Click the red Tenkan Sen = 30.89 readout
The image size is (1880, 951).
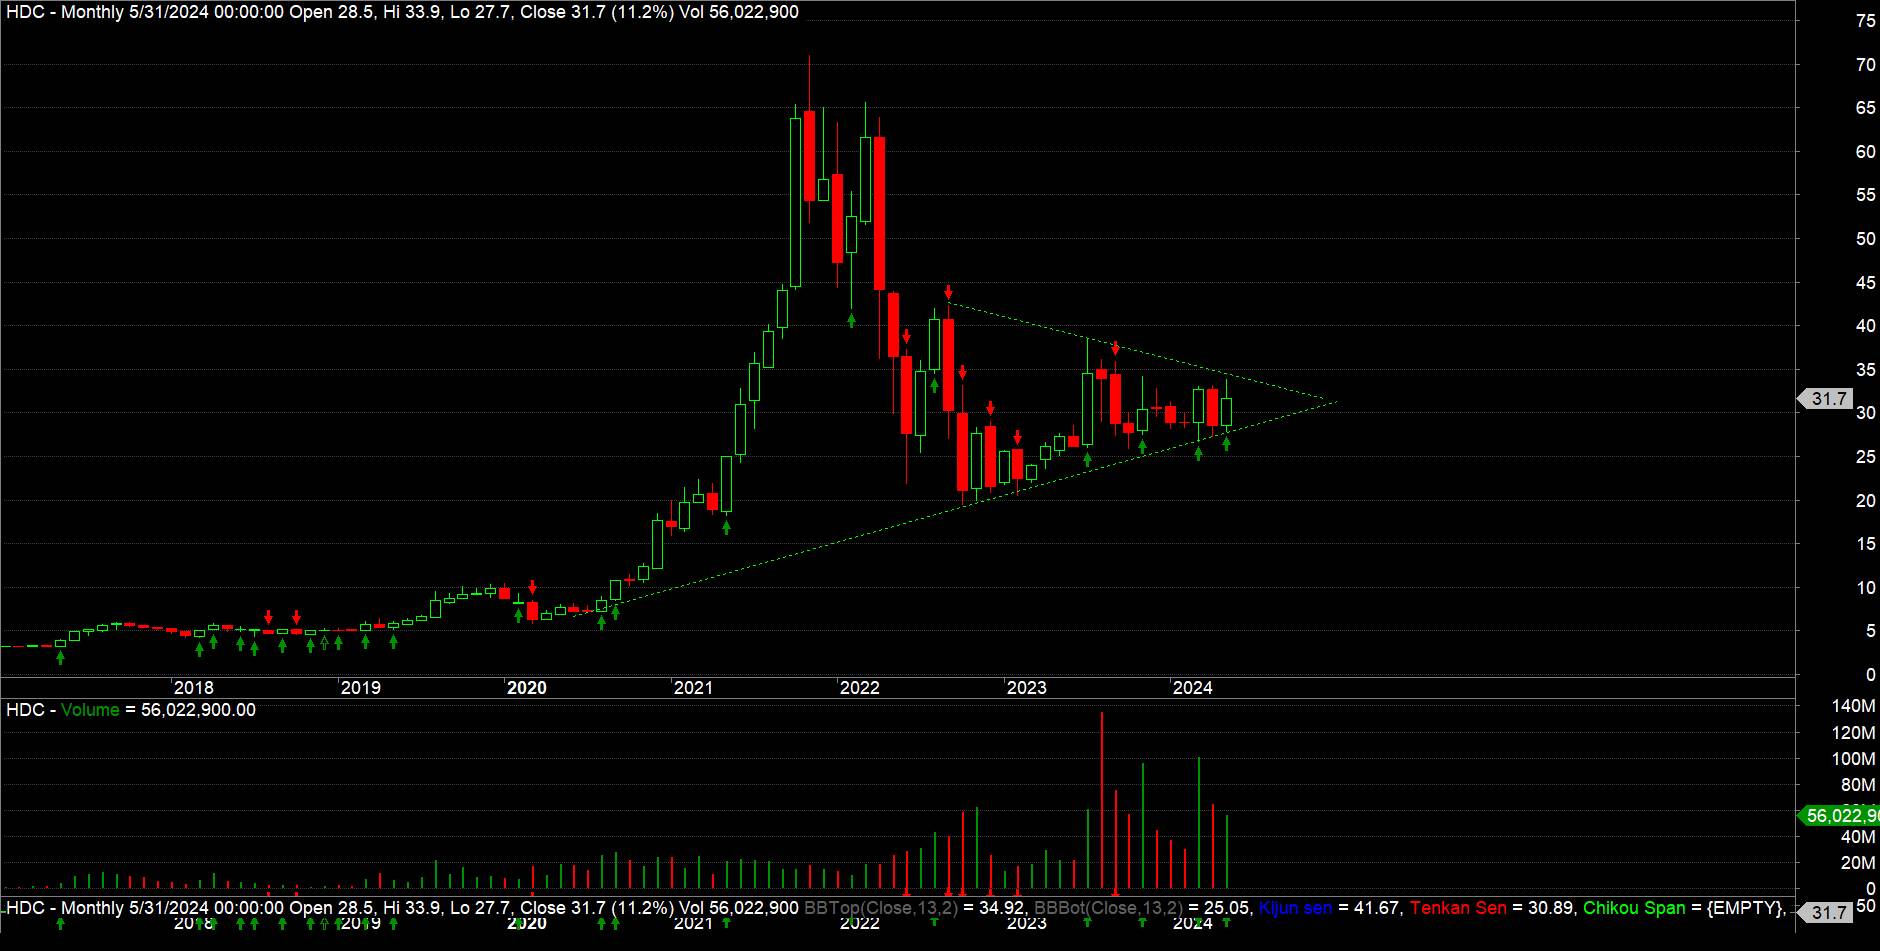1492,908
